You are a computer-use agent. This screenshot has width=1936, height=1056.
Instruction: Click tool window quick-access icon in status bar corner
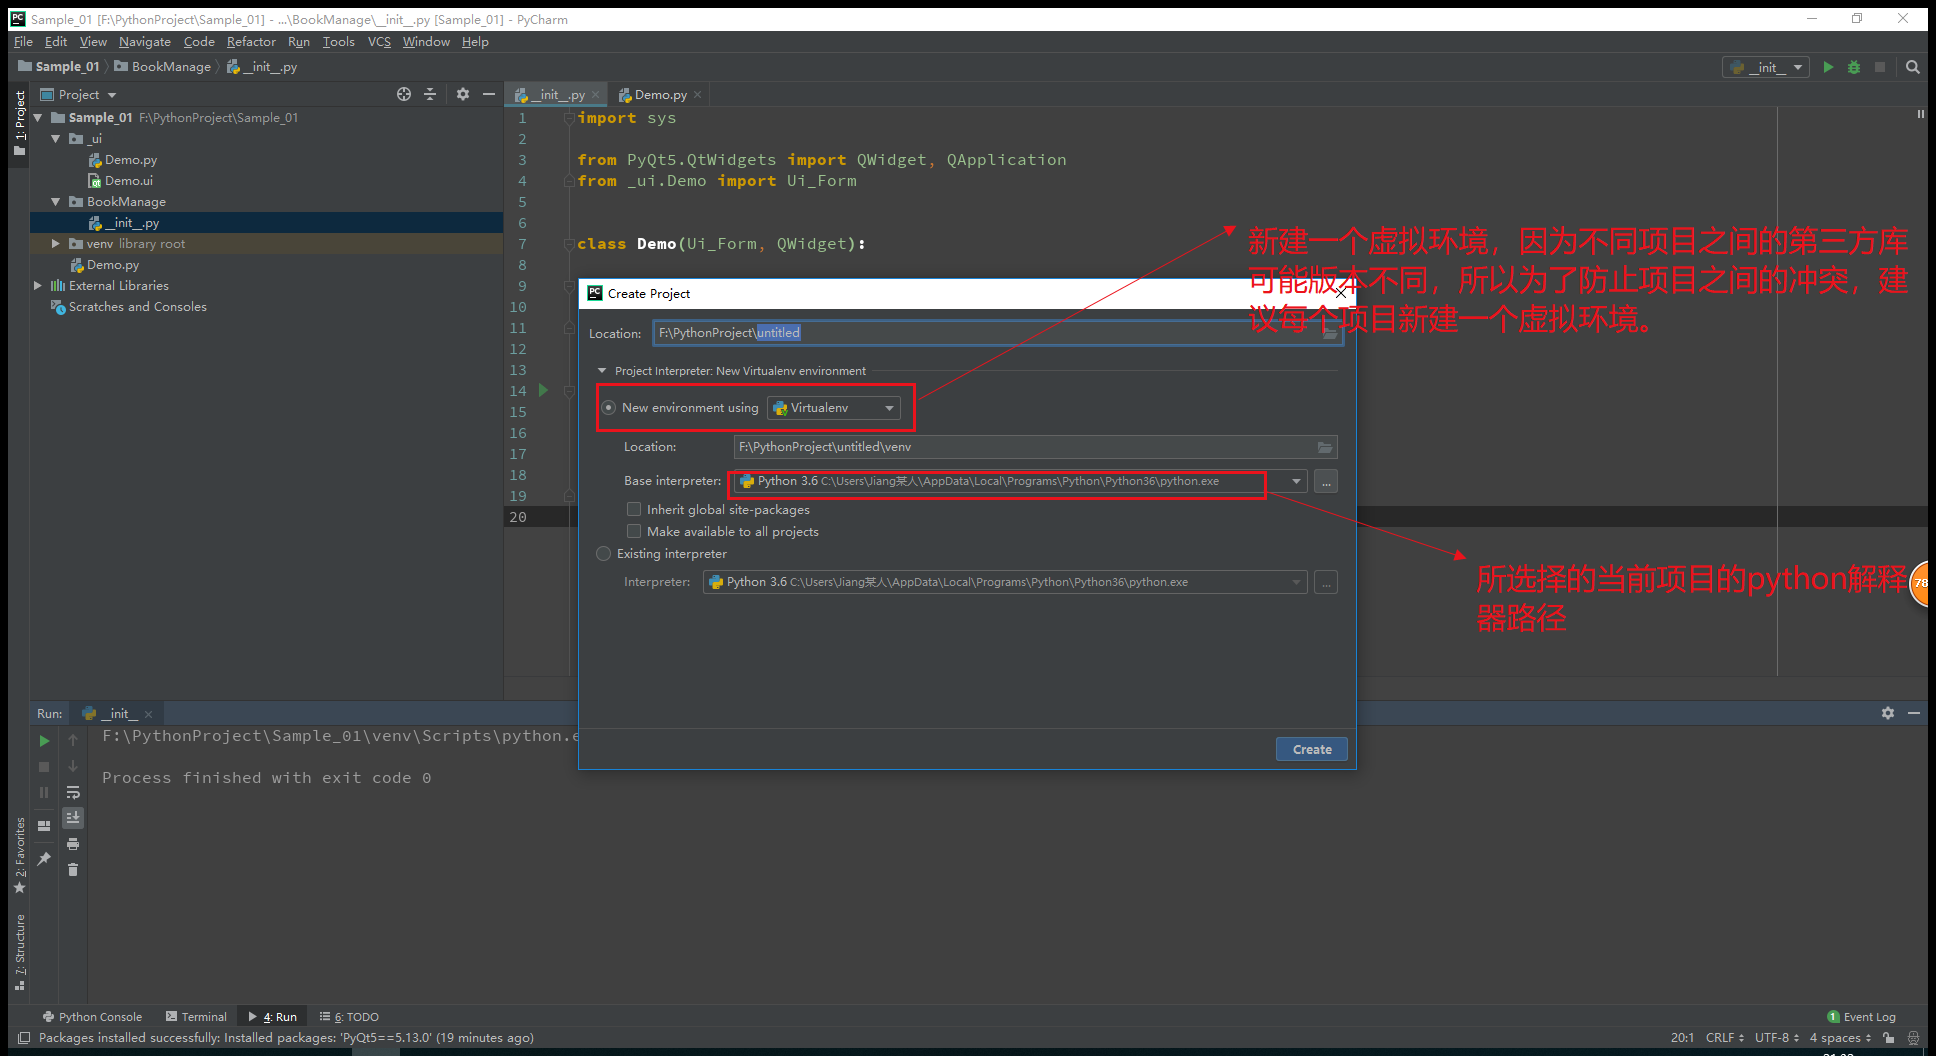tap(24, 1038)
